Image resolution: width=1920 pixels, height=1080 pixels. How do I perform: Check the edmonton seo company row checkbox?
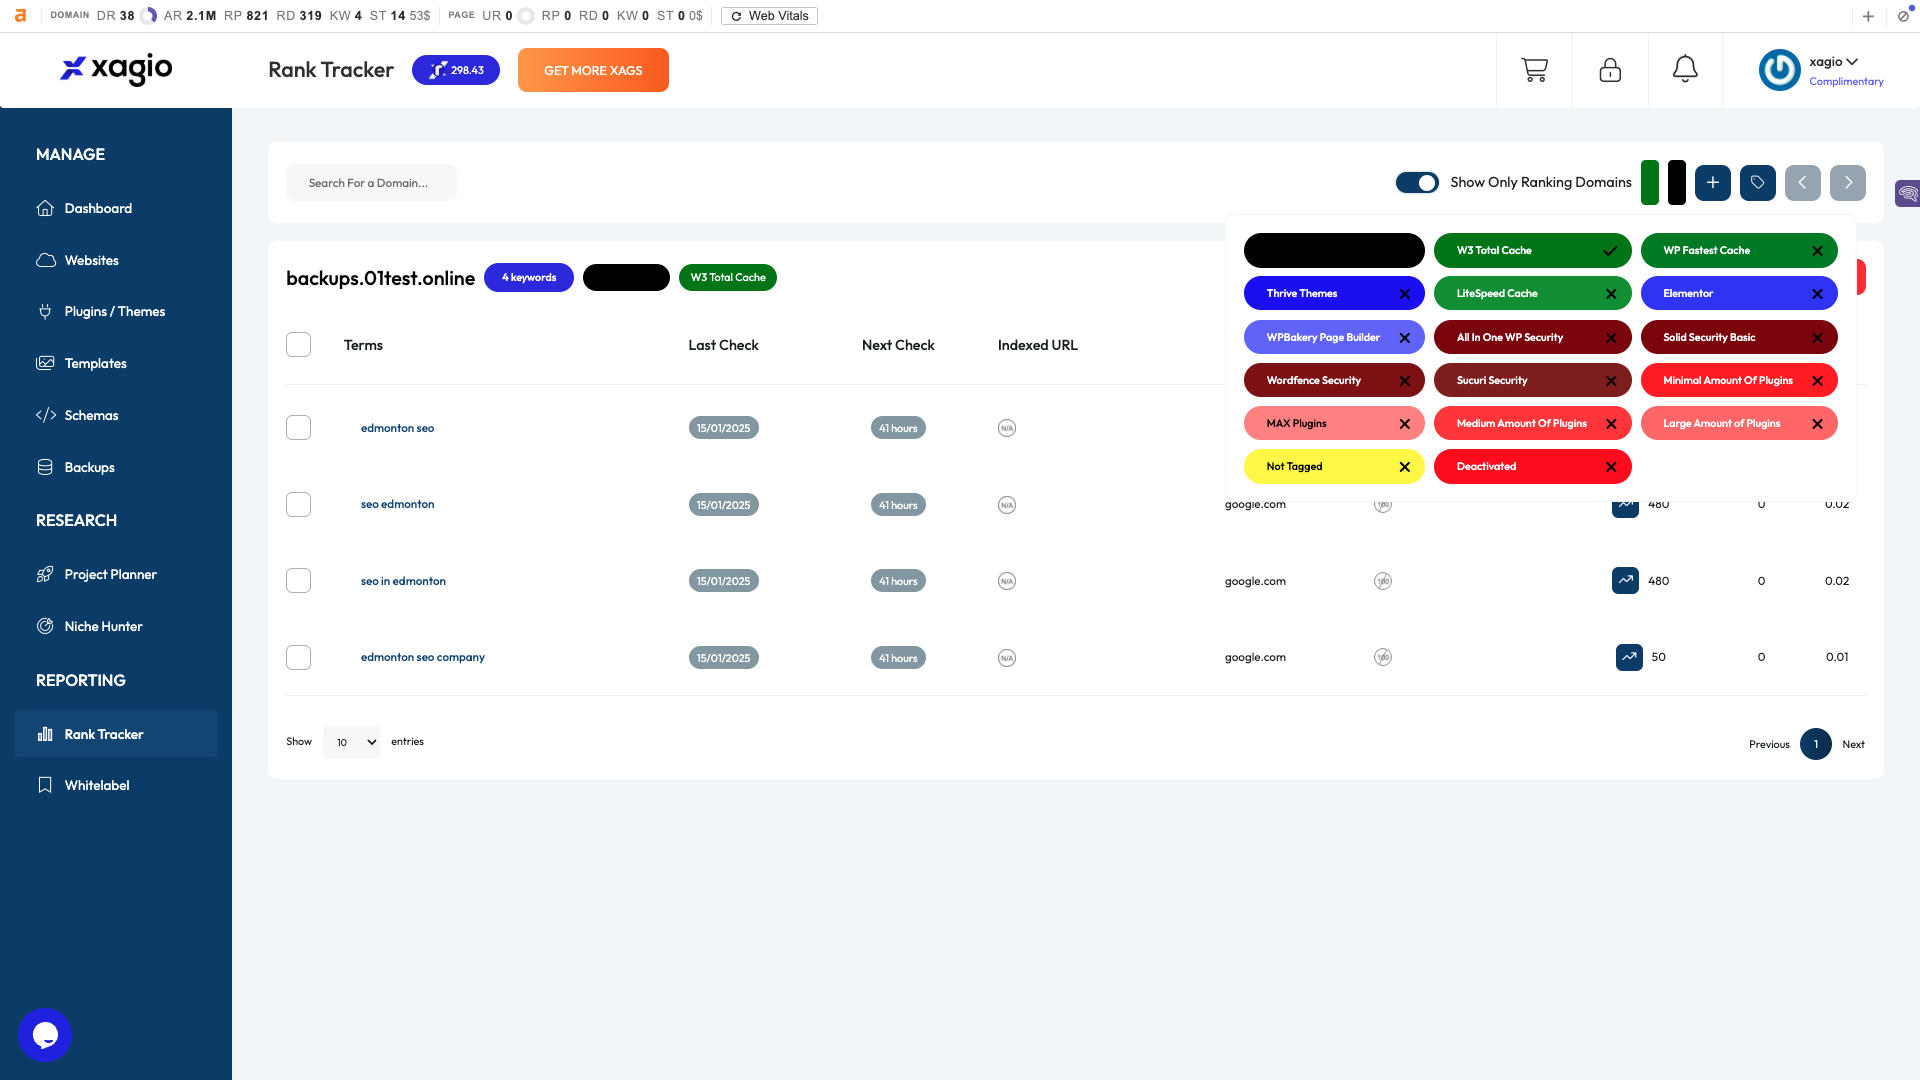tap(298, 657)
